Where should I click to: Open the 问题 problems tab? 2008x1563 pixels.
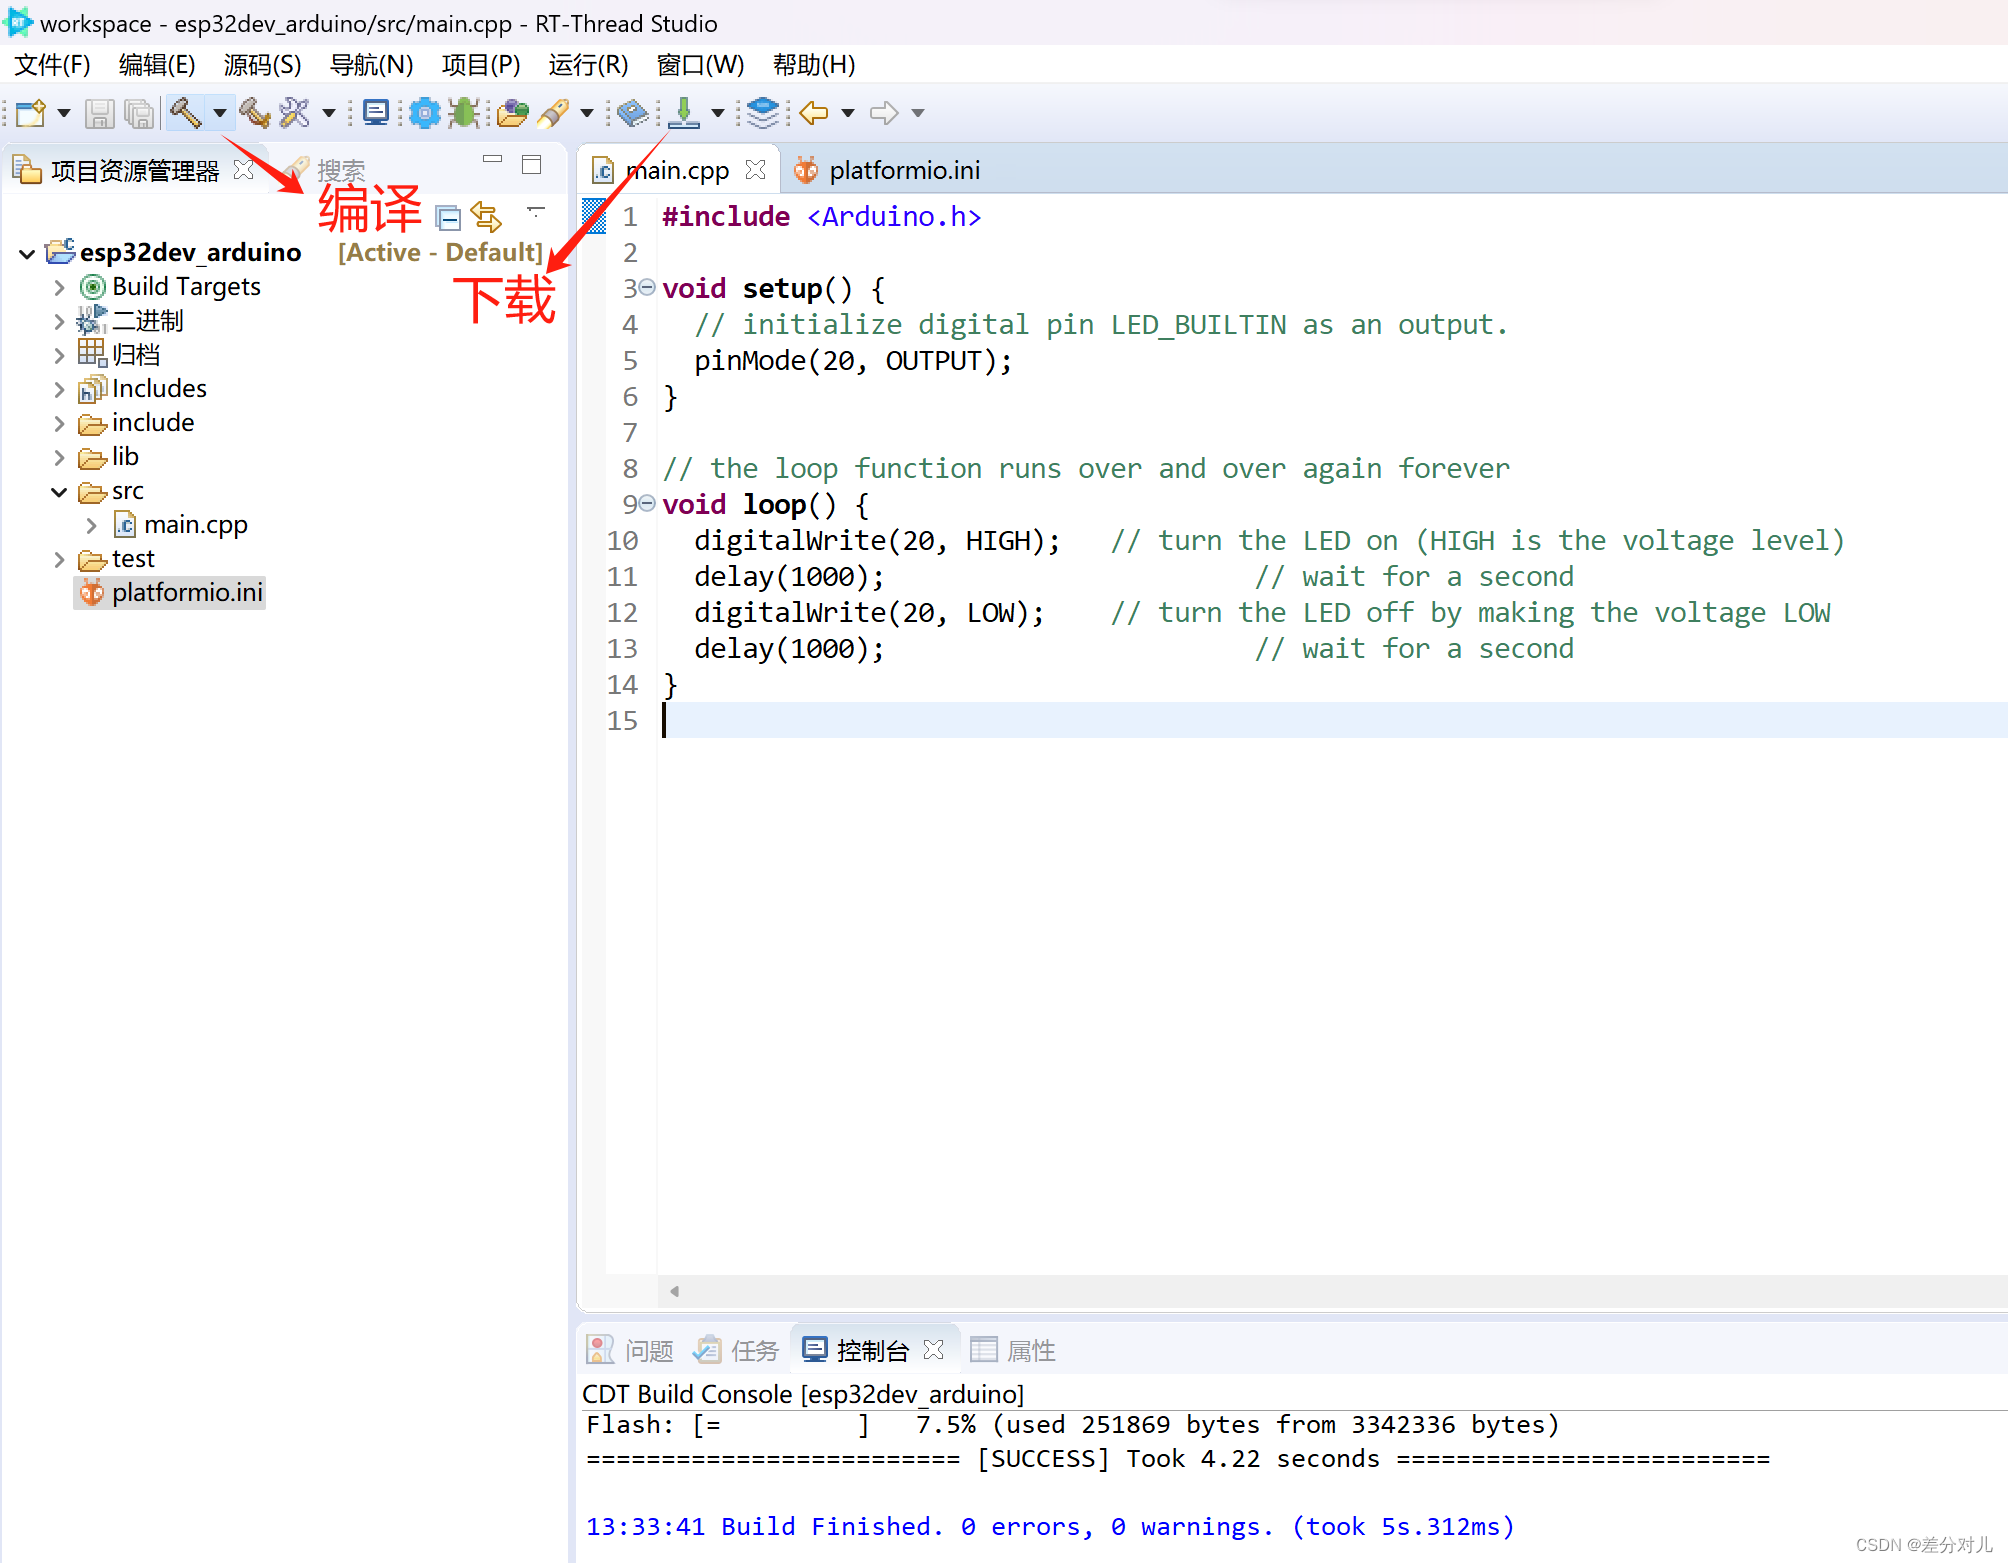648,1351
